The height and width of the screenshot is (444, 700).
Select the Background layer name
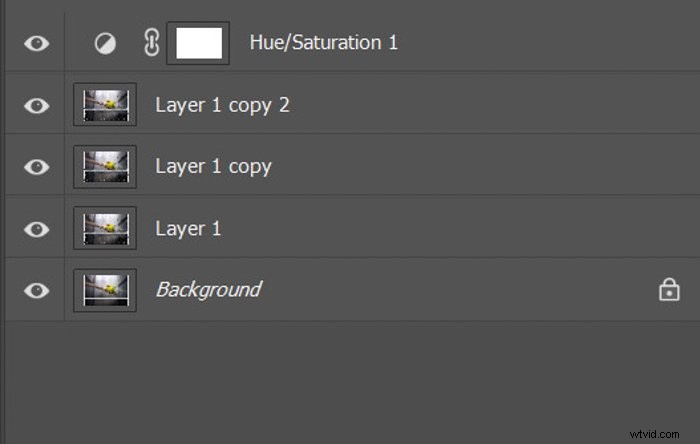208,290
